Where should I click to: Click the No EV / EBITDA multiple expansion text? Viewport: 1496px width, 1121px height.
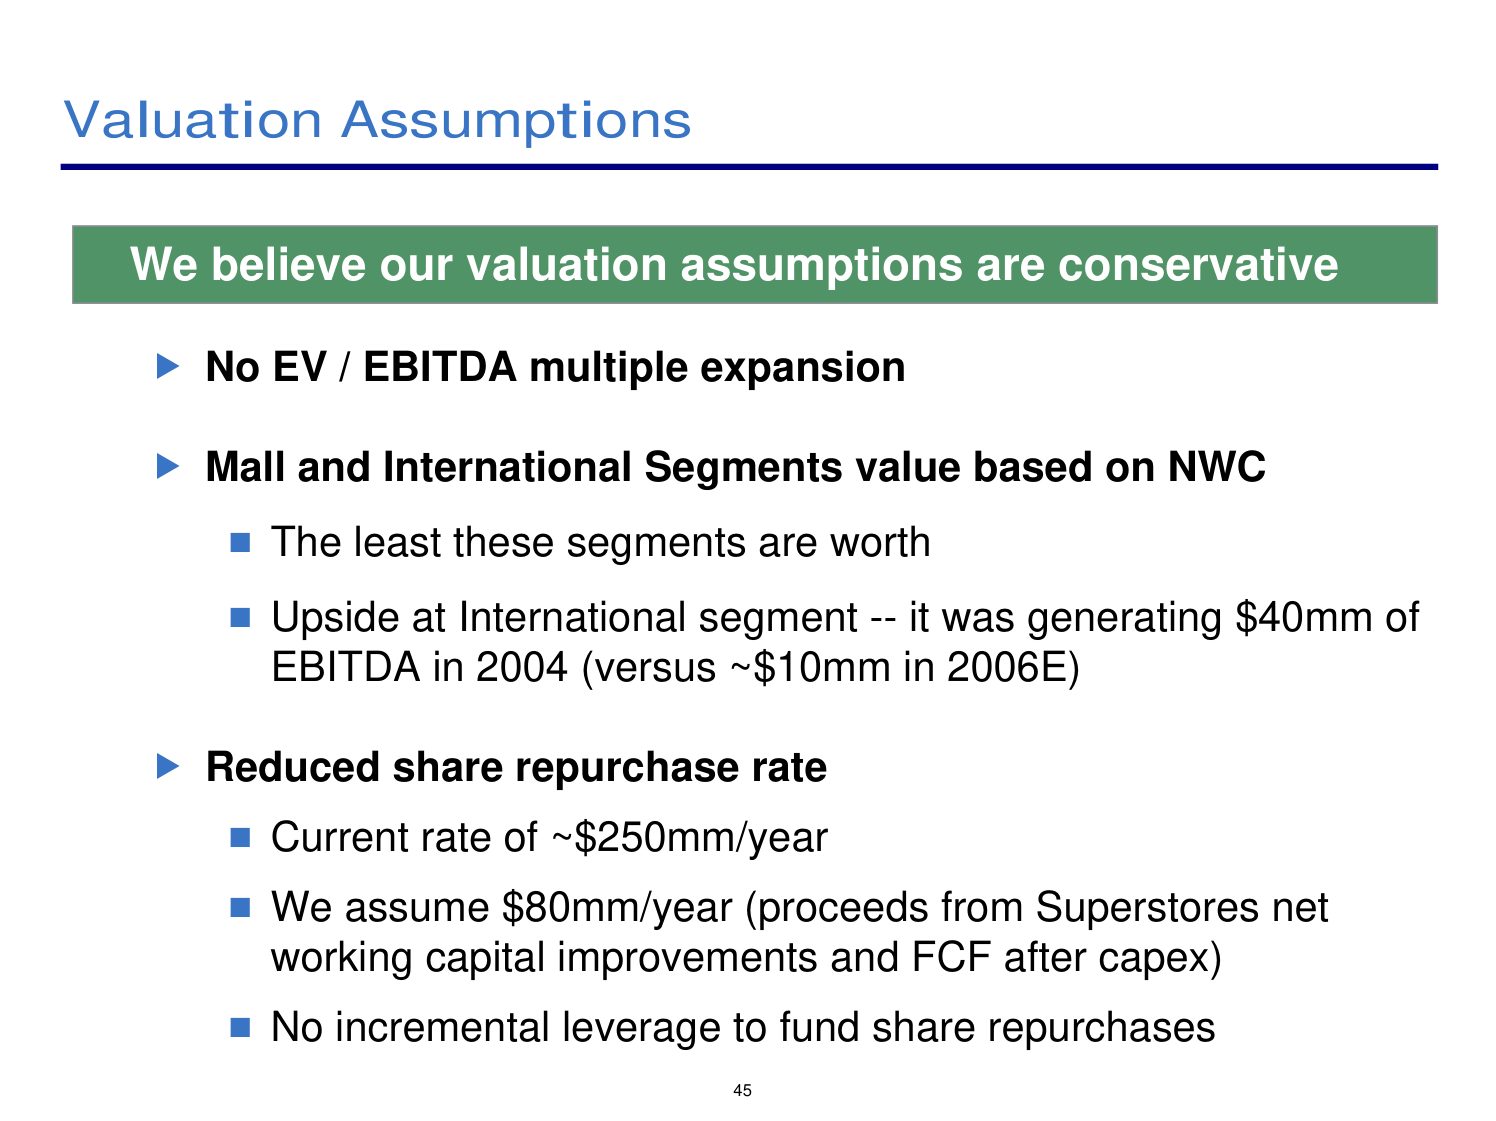pos(555,367)
